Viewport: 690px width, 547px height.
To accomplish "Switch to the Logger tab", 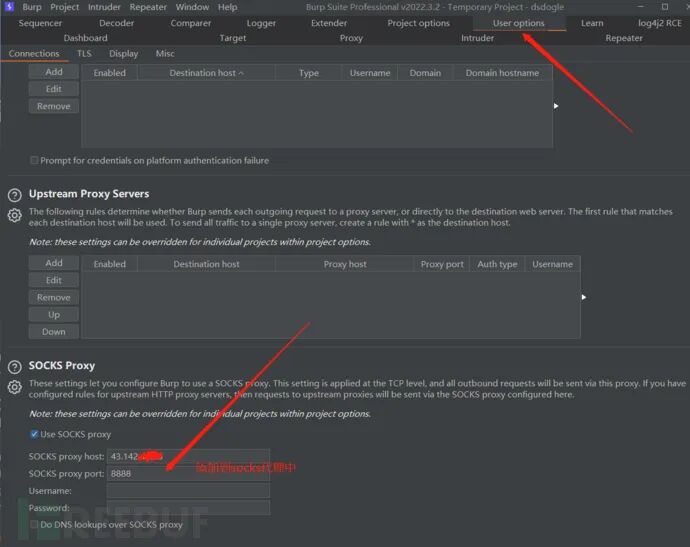I will coord(261,23).
